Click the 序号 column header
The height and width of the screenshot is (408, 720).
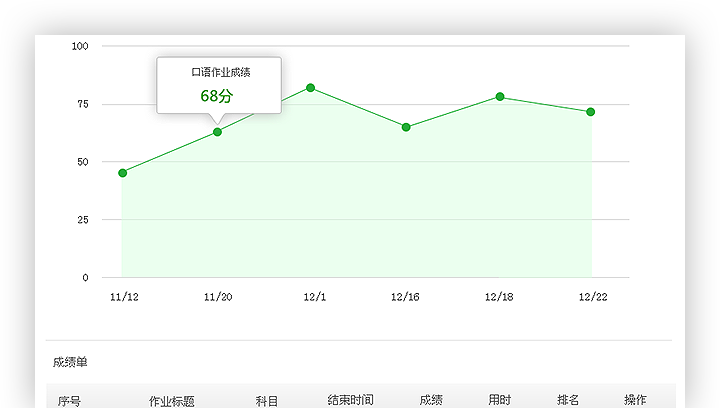coord(69,400)
